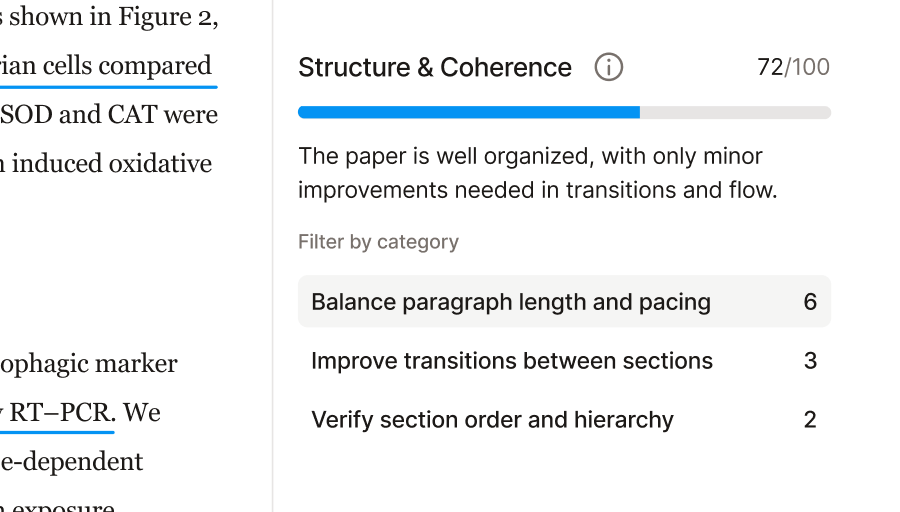Click the 'Filter by category' label
900x512 pixels.
click(x=378, y=242)
